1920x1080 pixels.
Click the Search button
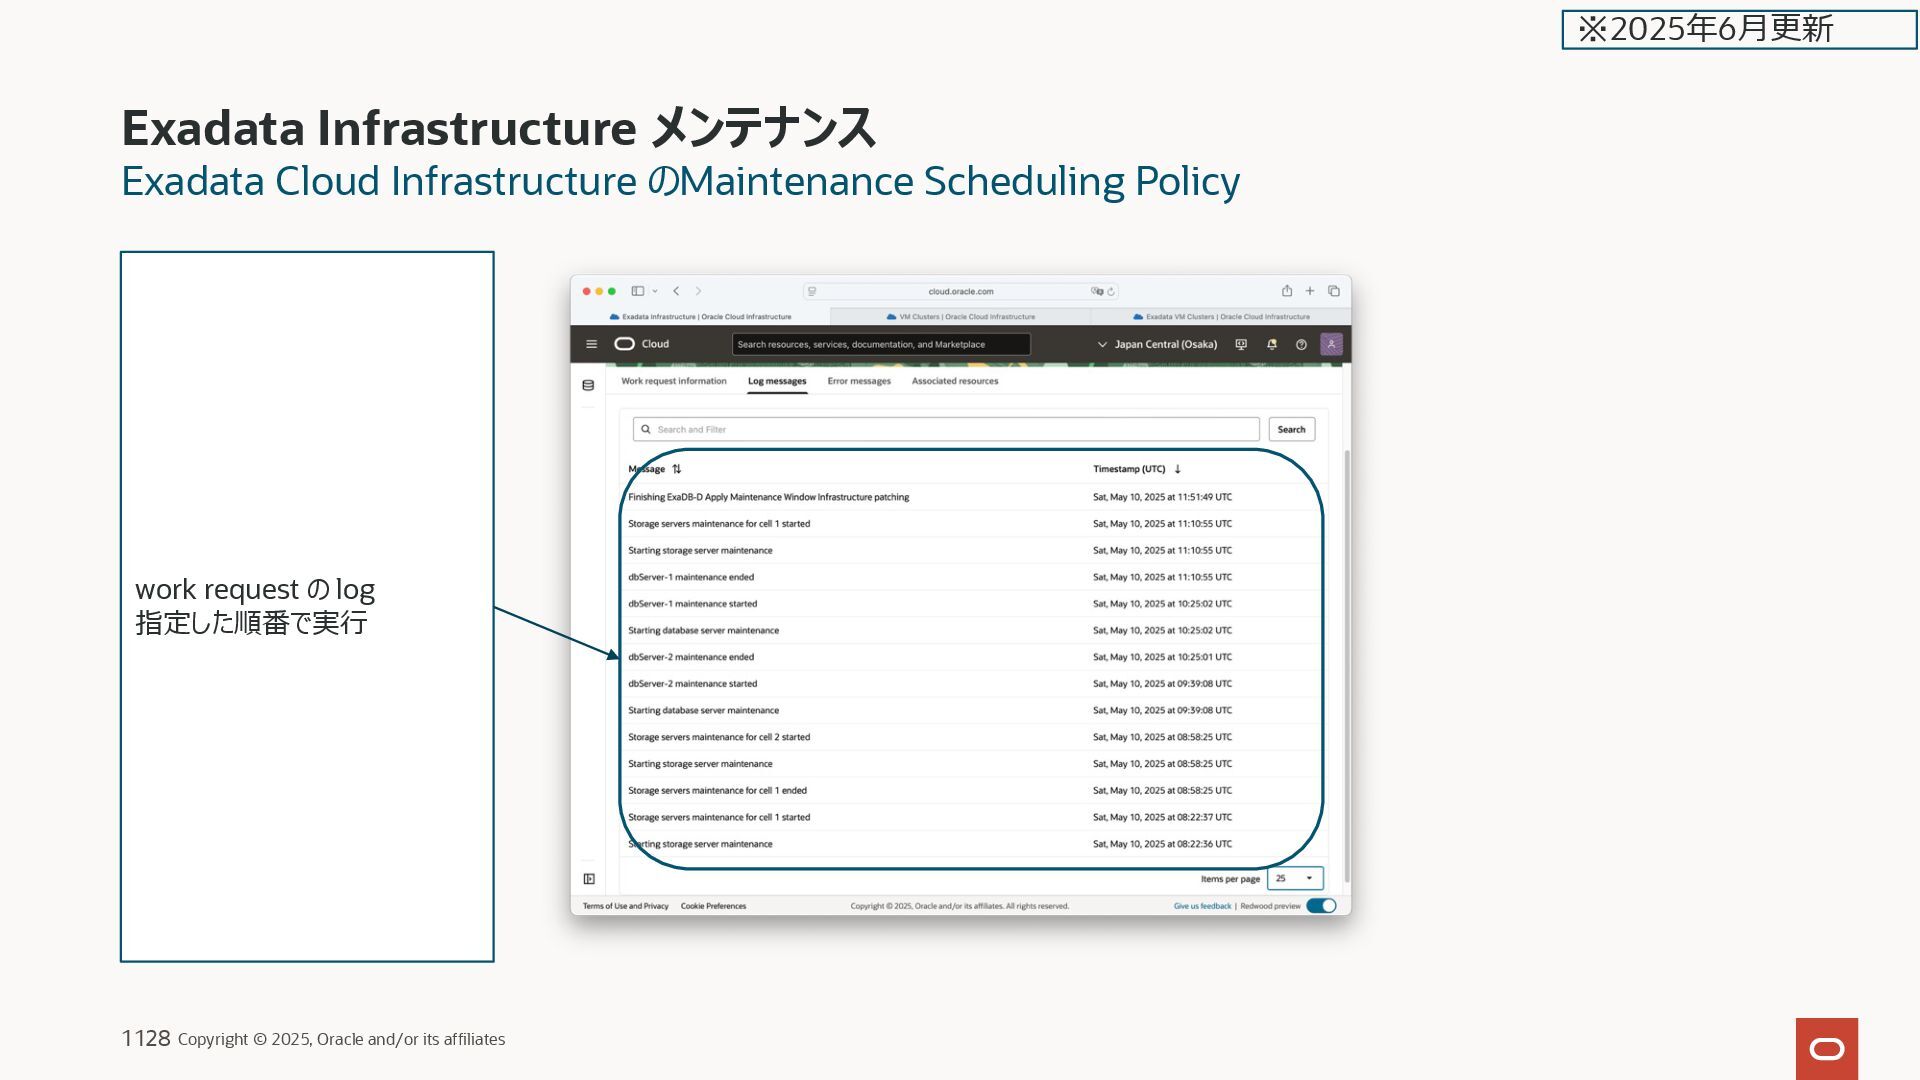(1291, 429)
